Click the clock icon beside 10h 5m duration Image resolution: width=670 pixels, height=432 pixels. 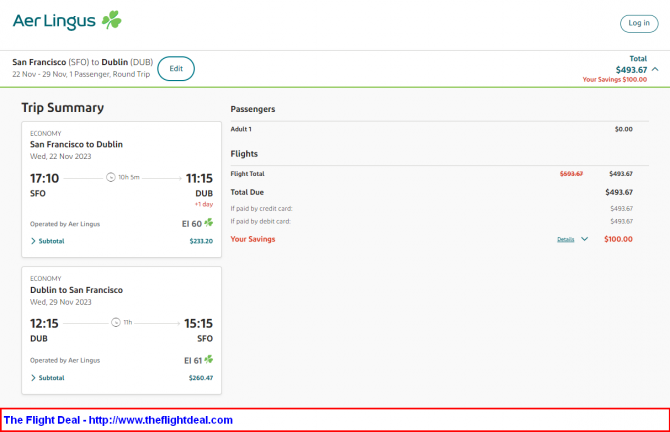pos(111,177)
